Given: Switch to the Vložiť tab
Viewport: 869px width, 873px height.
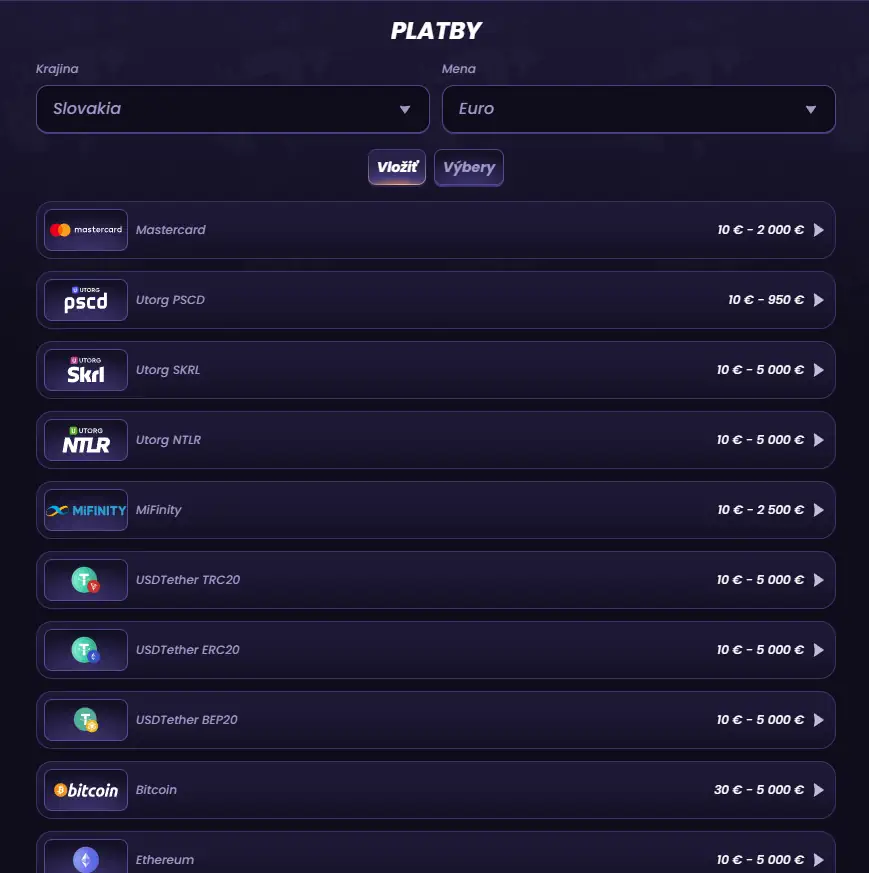Looking at the screenshot, I should (x=397, y=167).
